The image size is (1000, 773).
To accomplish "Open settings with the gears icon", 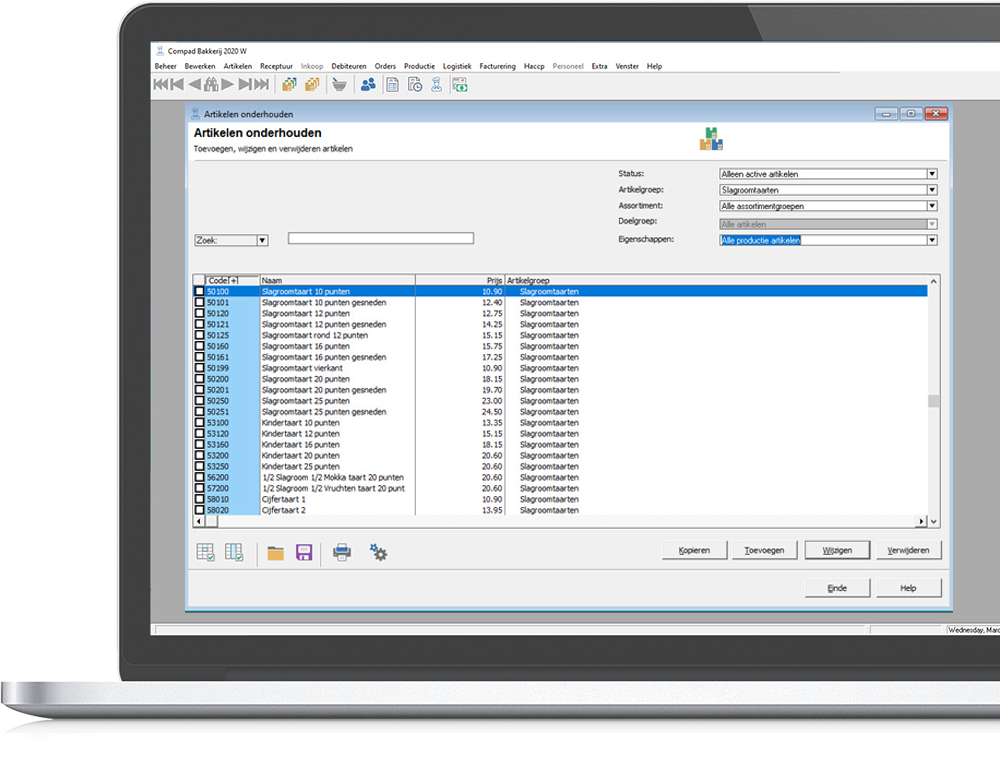I will click(x=379, y=552).
